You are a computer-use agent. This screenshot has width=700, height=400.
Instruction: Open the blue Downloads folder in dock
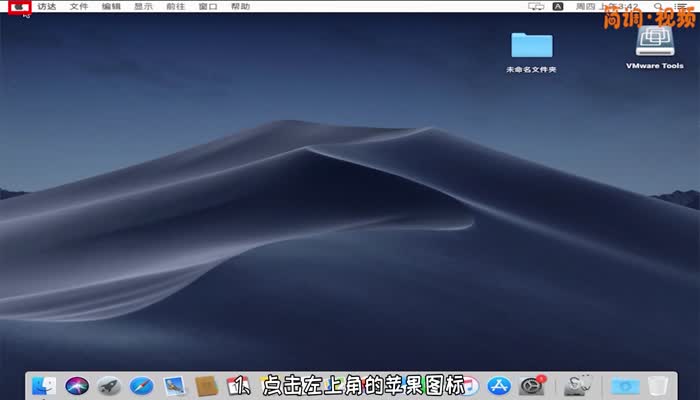(x=624, y=386)
